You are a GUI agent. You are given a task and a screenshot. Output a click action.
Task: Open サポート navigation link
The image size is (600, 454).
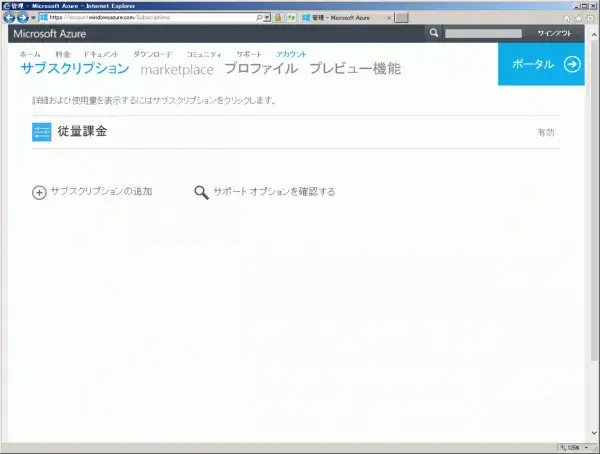coord(249,54)
